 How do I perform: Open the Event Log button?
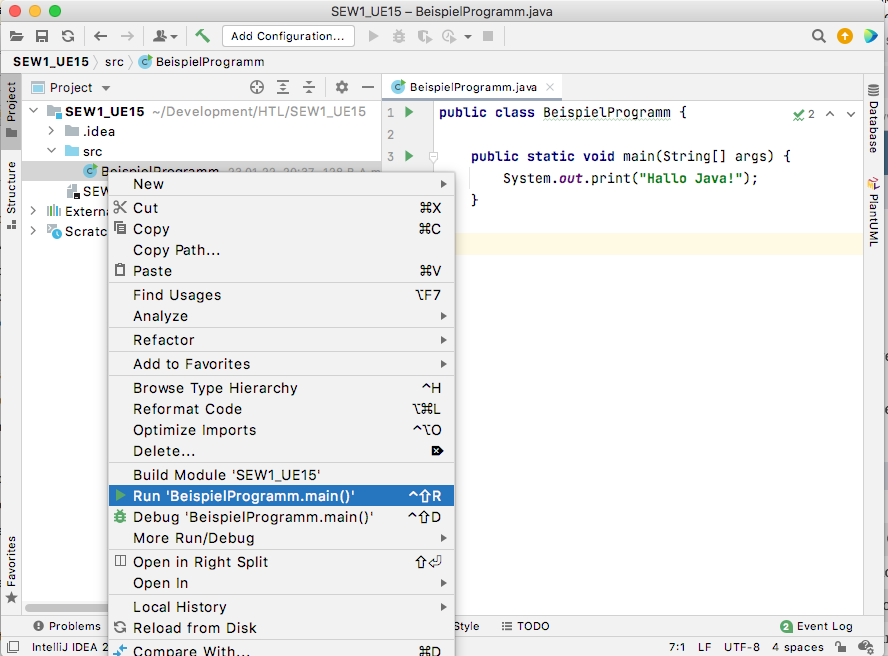coord(816,626)
